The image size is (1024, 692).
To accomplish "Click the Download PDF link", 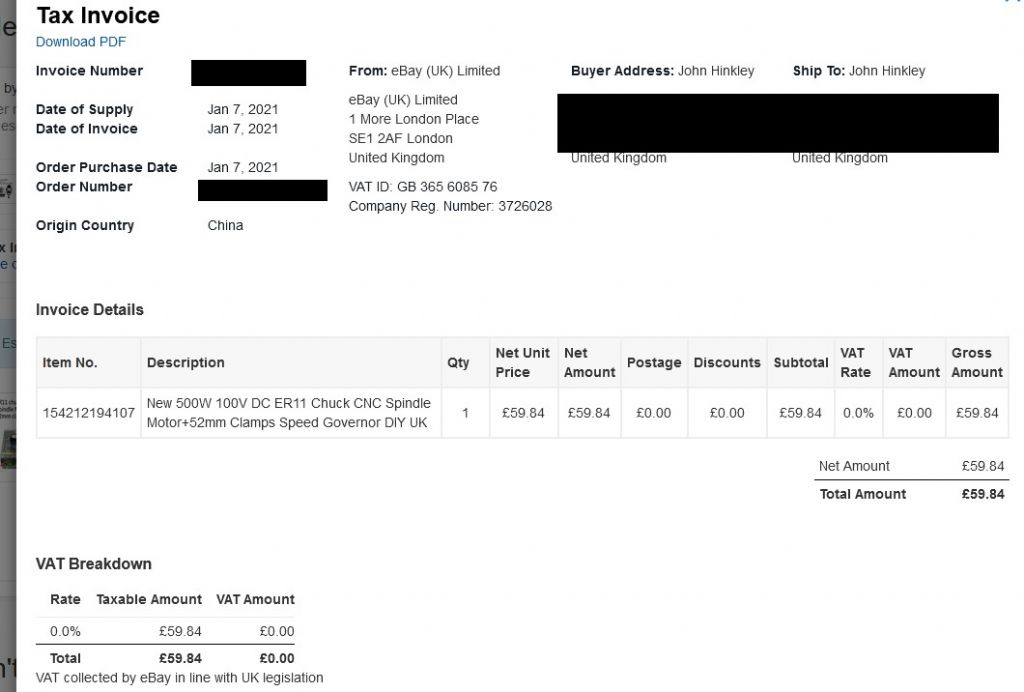I will tap(80, 42).
